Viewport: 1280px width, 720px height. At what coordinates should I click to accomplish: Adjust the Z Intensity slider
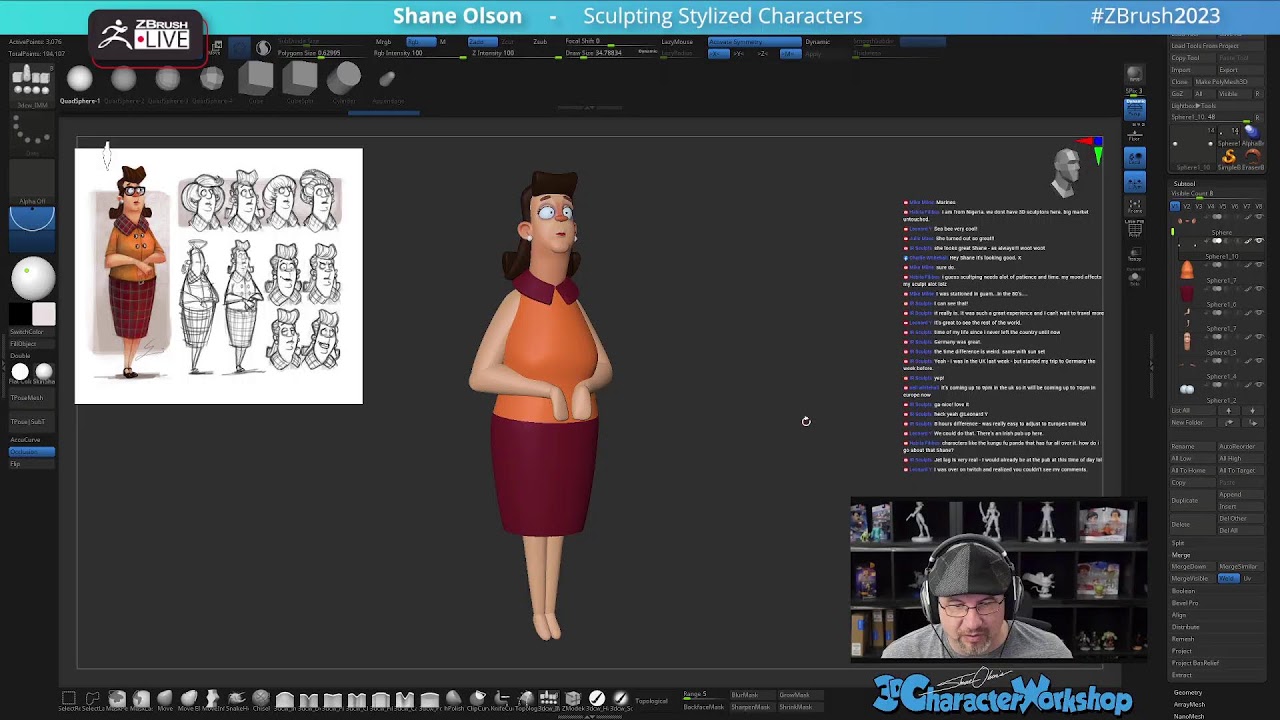[x=493, y=53]
